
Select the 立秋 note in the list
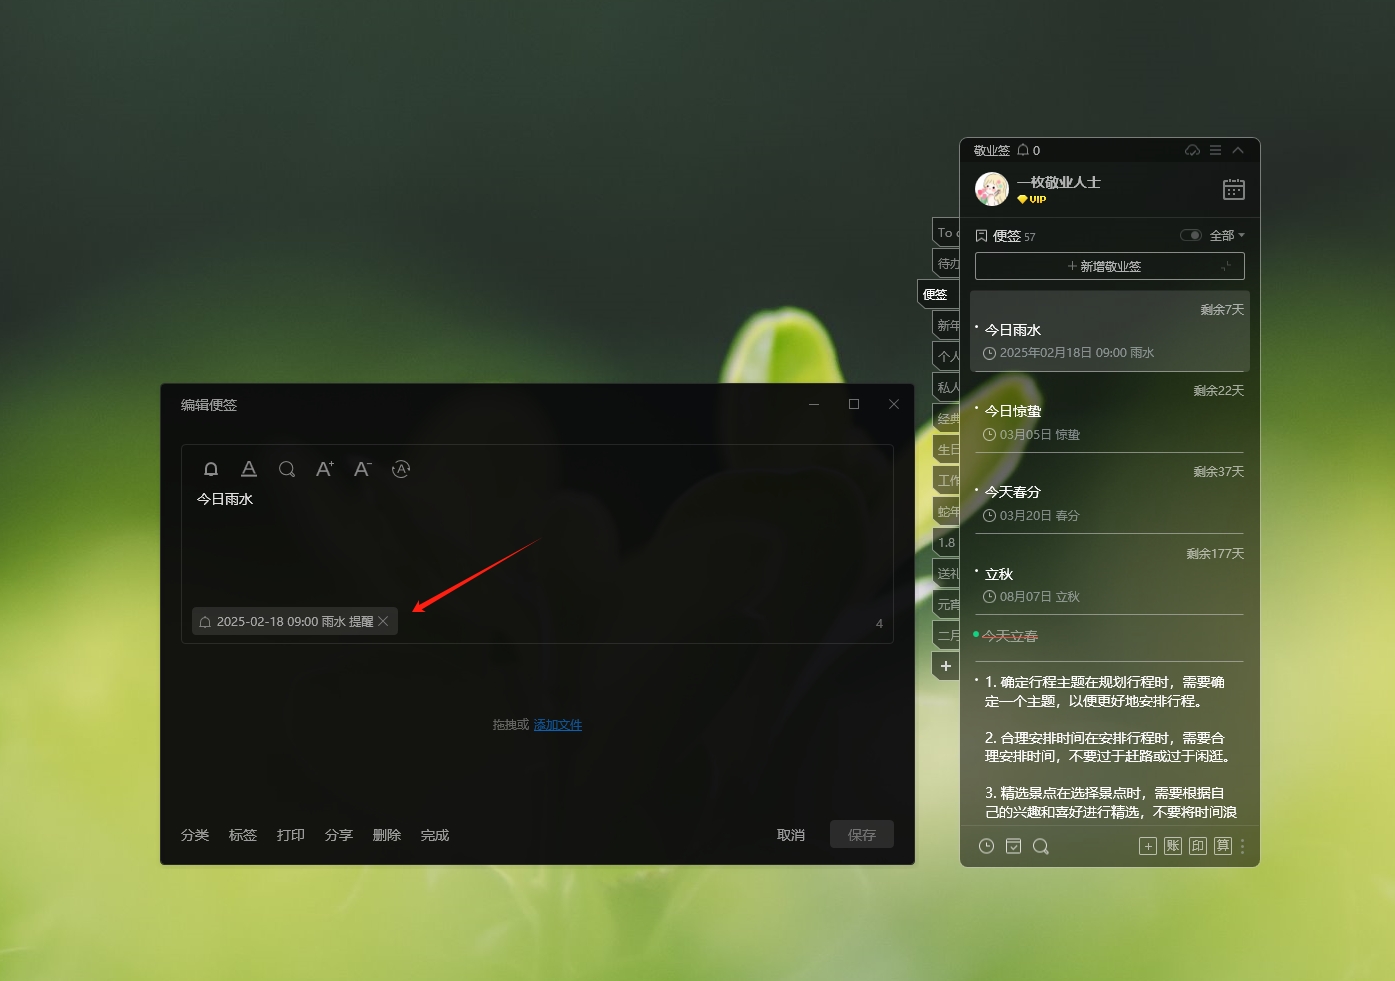(1110, 575)
